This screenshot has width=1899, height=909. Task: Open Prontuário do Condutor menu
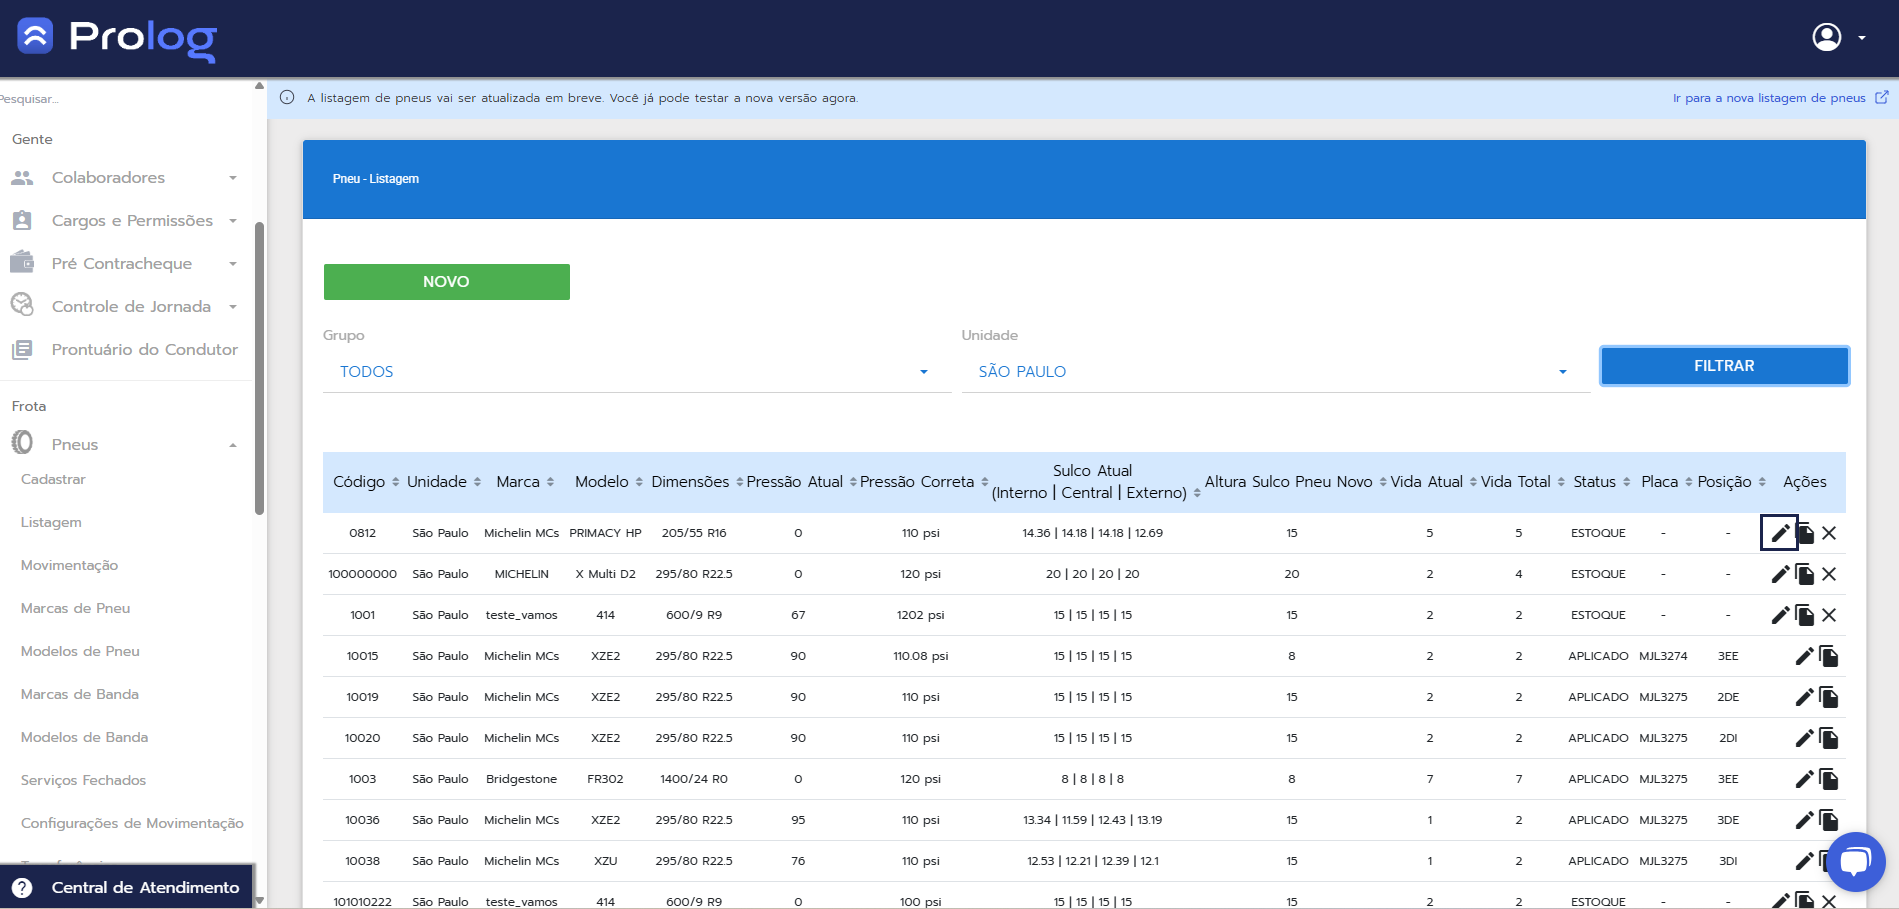[125, 350]
